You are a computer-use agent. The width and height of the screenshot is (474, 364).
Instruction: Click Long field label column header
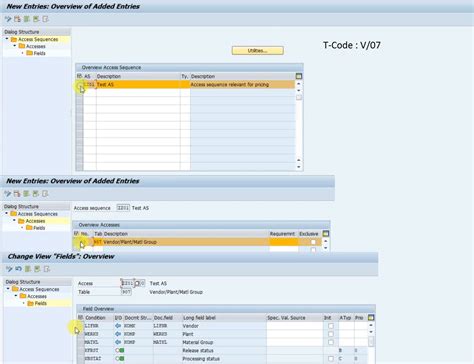point(199,318)
